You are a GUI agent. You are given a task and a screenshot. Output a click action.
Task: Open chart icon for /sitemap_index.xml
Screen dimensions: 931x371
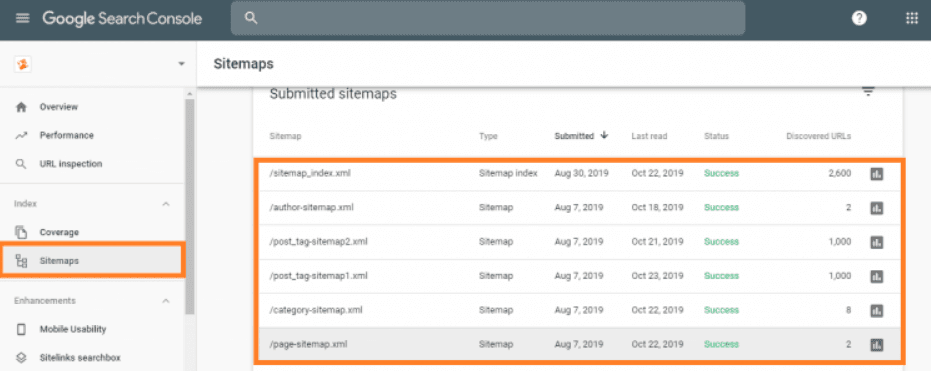tap(876, 174)
